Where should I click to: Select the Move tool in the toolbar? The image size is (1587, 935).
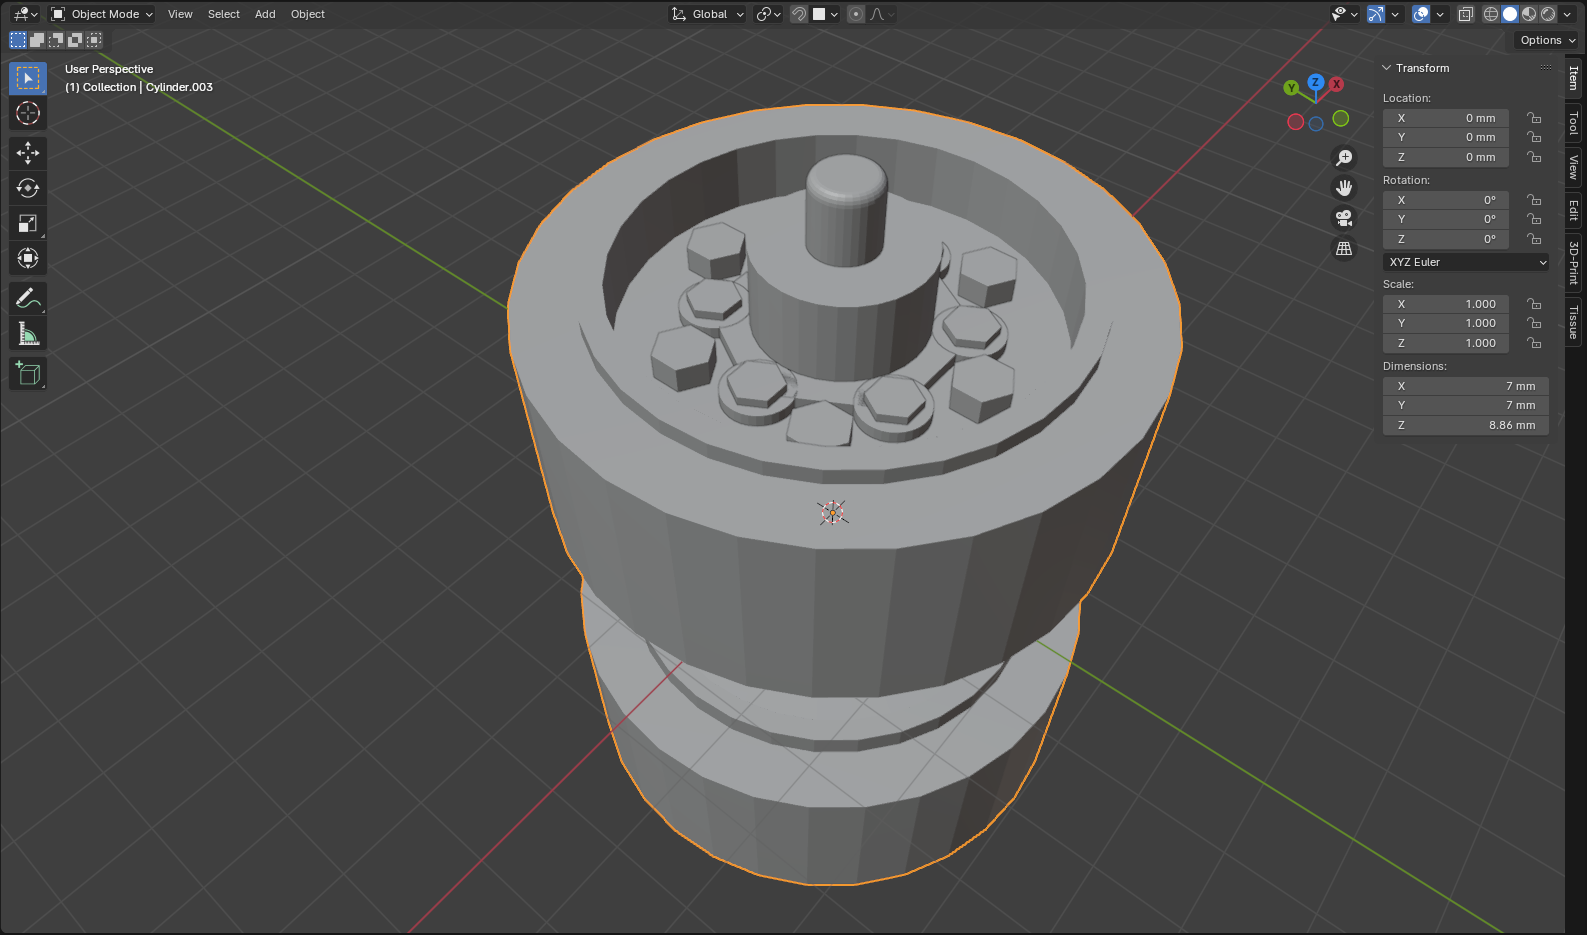tap(28, 152)
